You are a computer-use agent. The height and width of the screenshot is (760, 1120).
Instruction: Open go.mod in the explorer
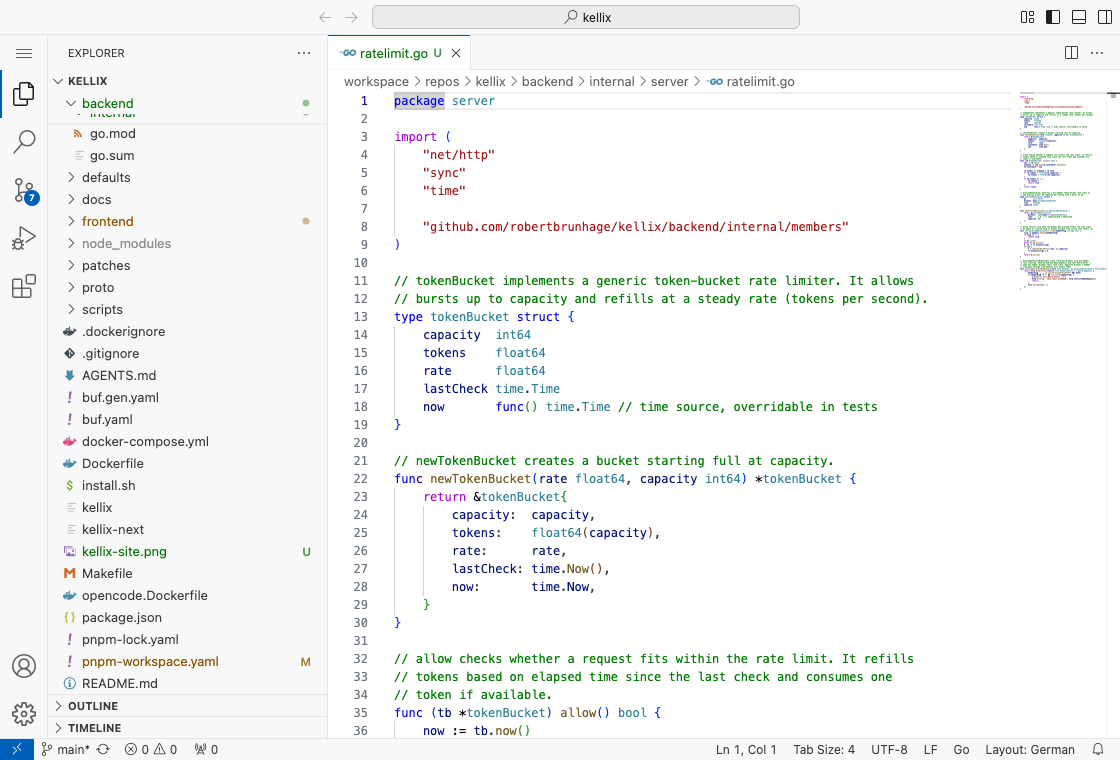tap(188, 134)
